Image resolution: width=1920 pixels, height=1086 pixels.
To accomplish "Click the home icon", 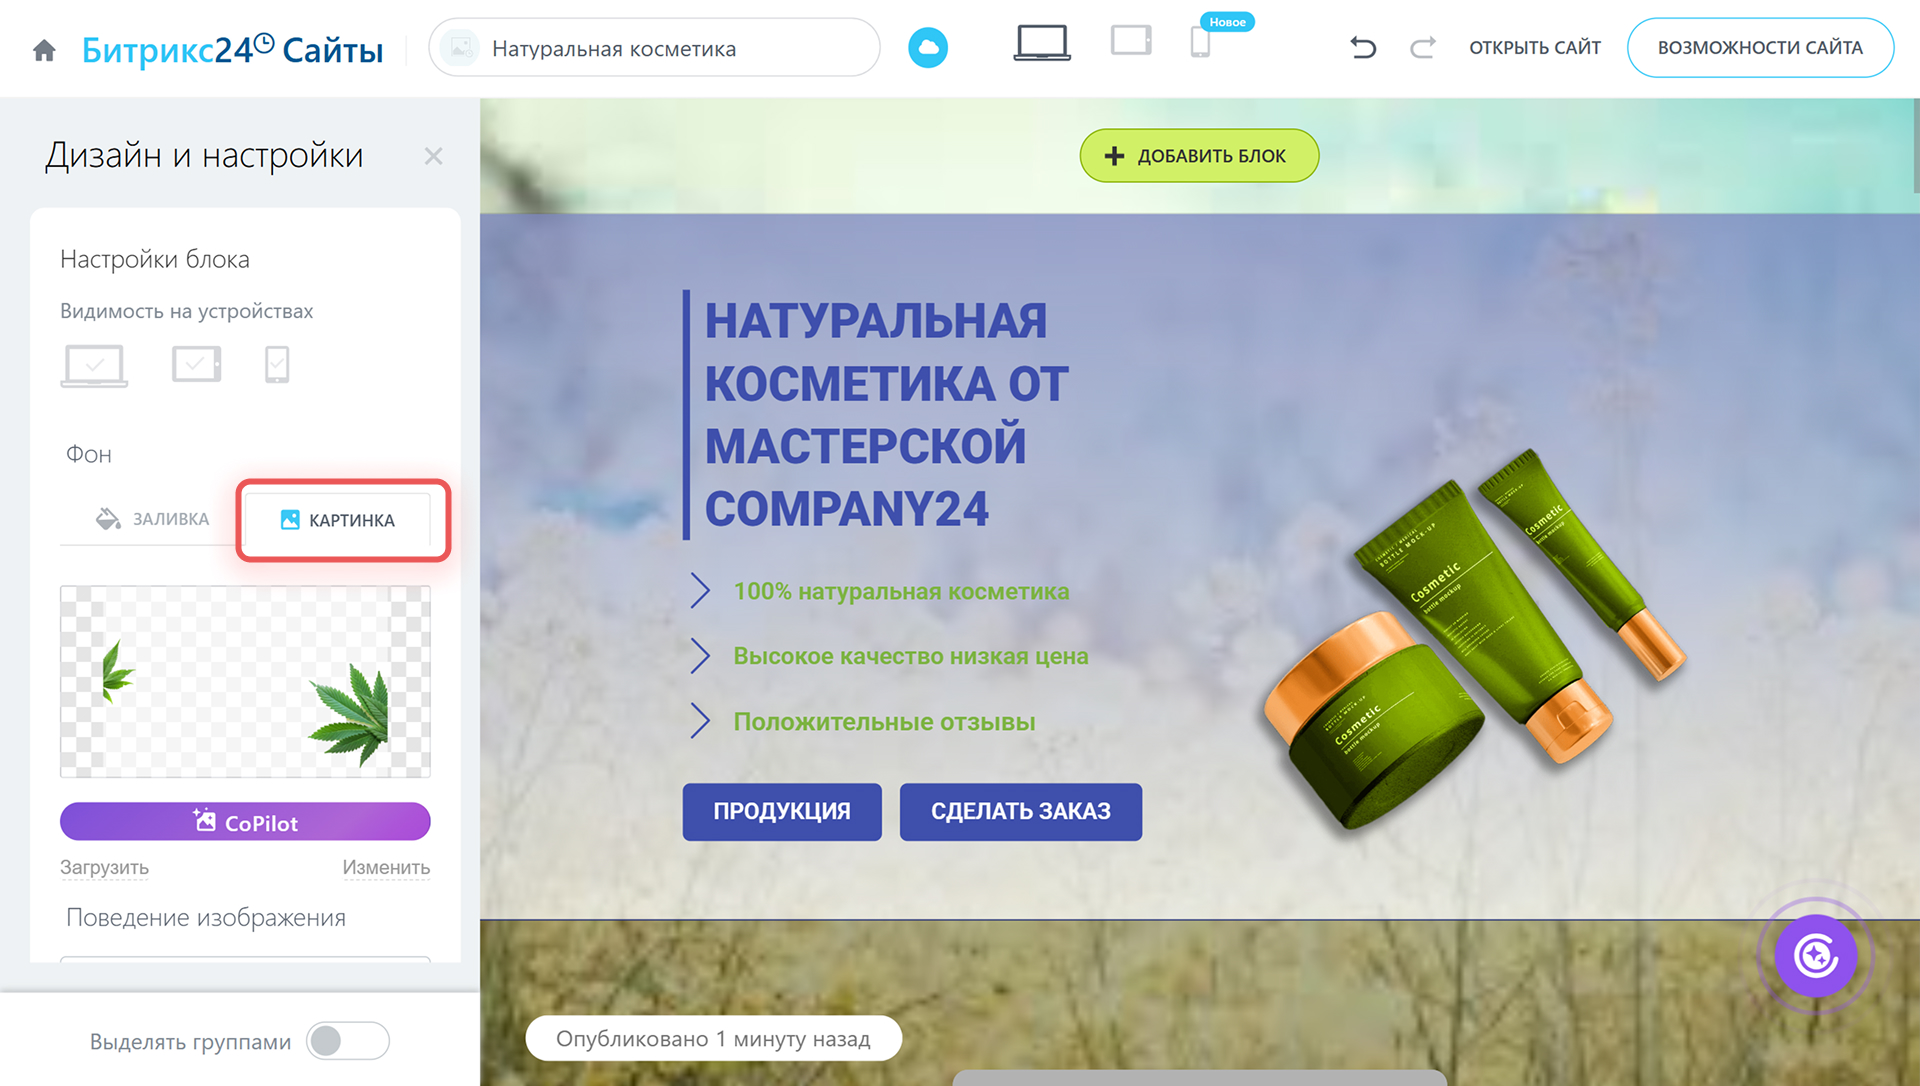I will [x=44, y=50].
